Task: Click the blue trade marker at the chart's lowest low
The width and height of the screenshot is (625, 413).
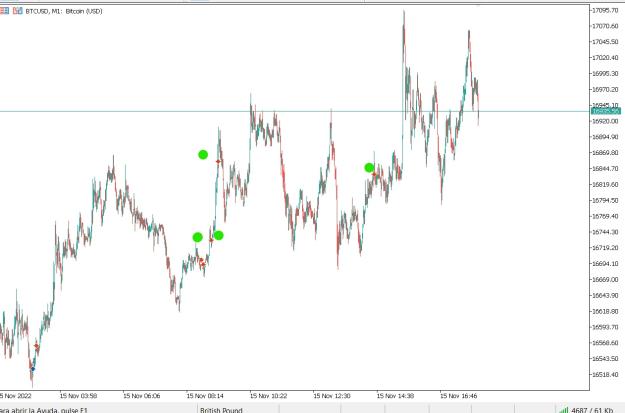Action: (x=33, y=369)
